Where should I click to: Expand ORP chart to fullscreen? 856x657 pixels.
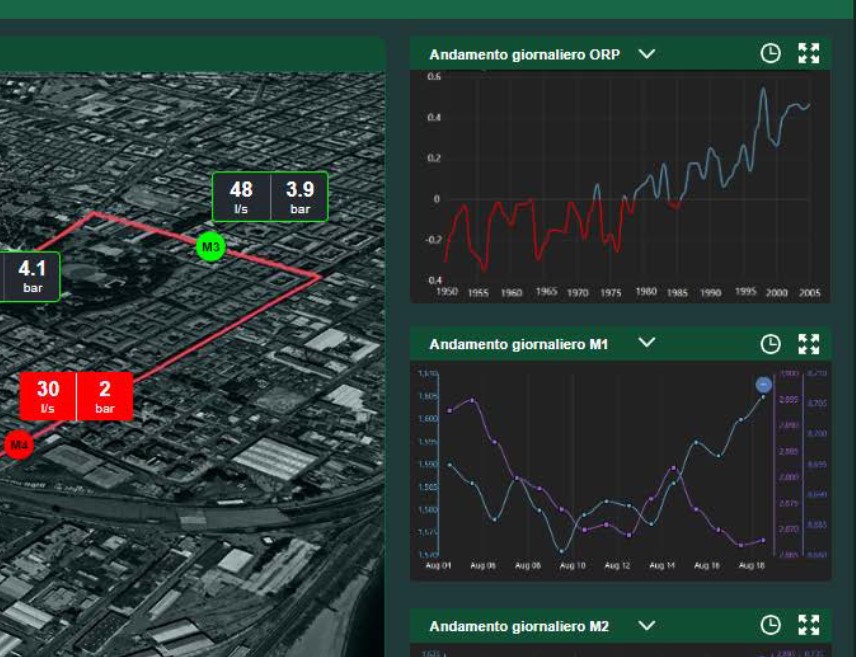[808, 54]
